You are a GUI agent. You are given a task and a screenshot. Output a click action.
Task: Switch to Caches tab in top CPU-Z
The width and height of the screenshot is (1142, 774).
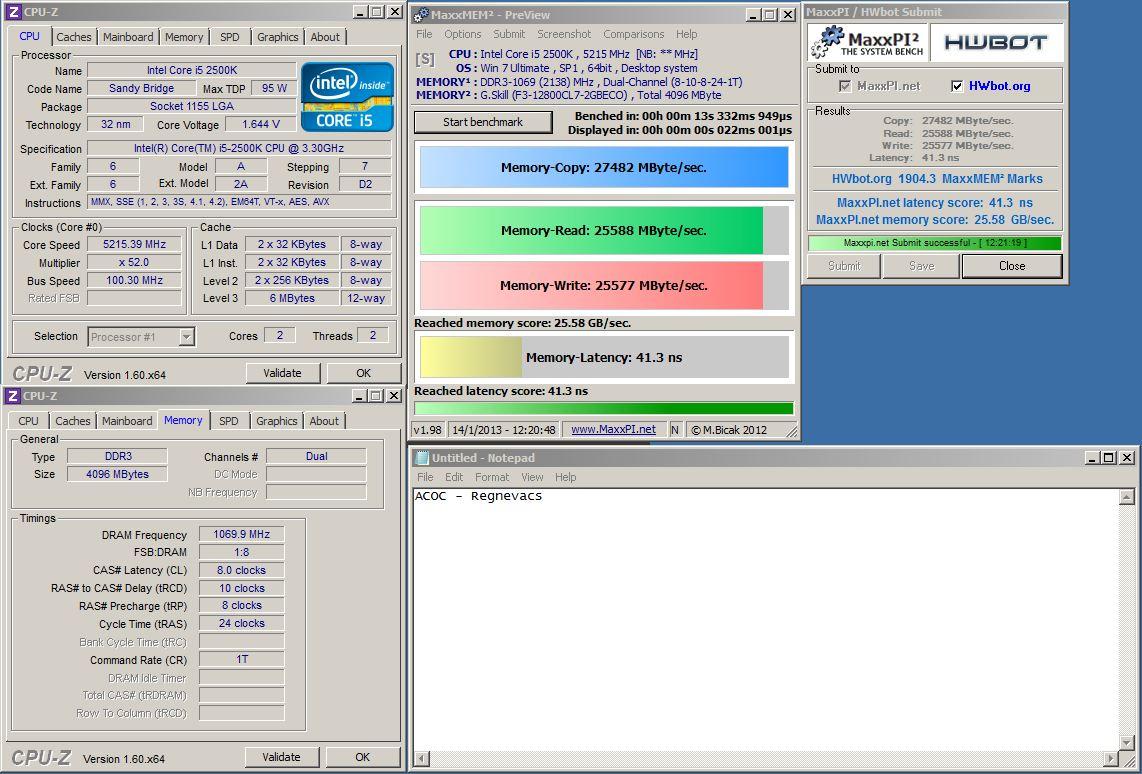pyautogui.click(x=74, y=37)
